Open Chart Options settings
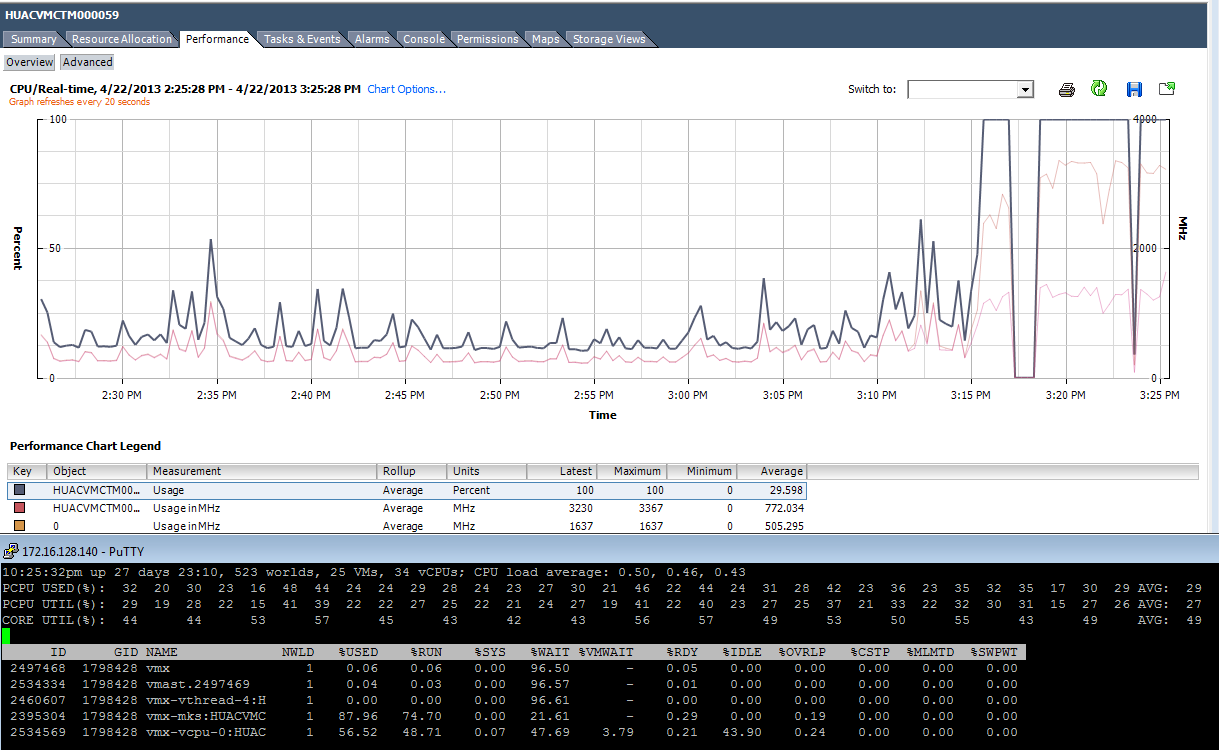This screenshot has height=750, width=1219. (x=406, y=88)
